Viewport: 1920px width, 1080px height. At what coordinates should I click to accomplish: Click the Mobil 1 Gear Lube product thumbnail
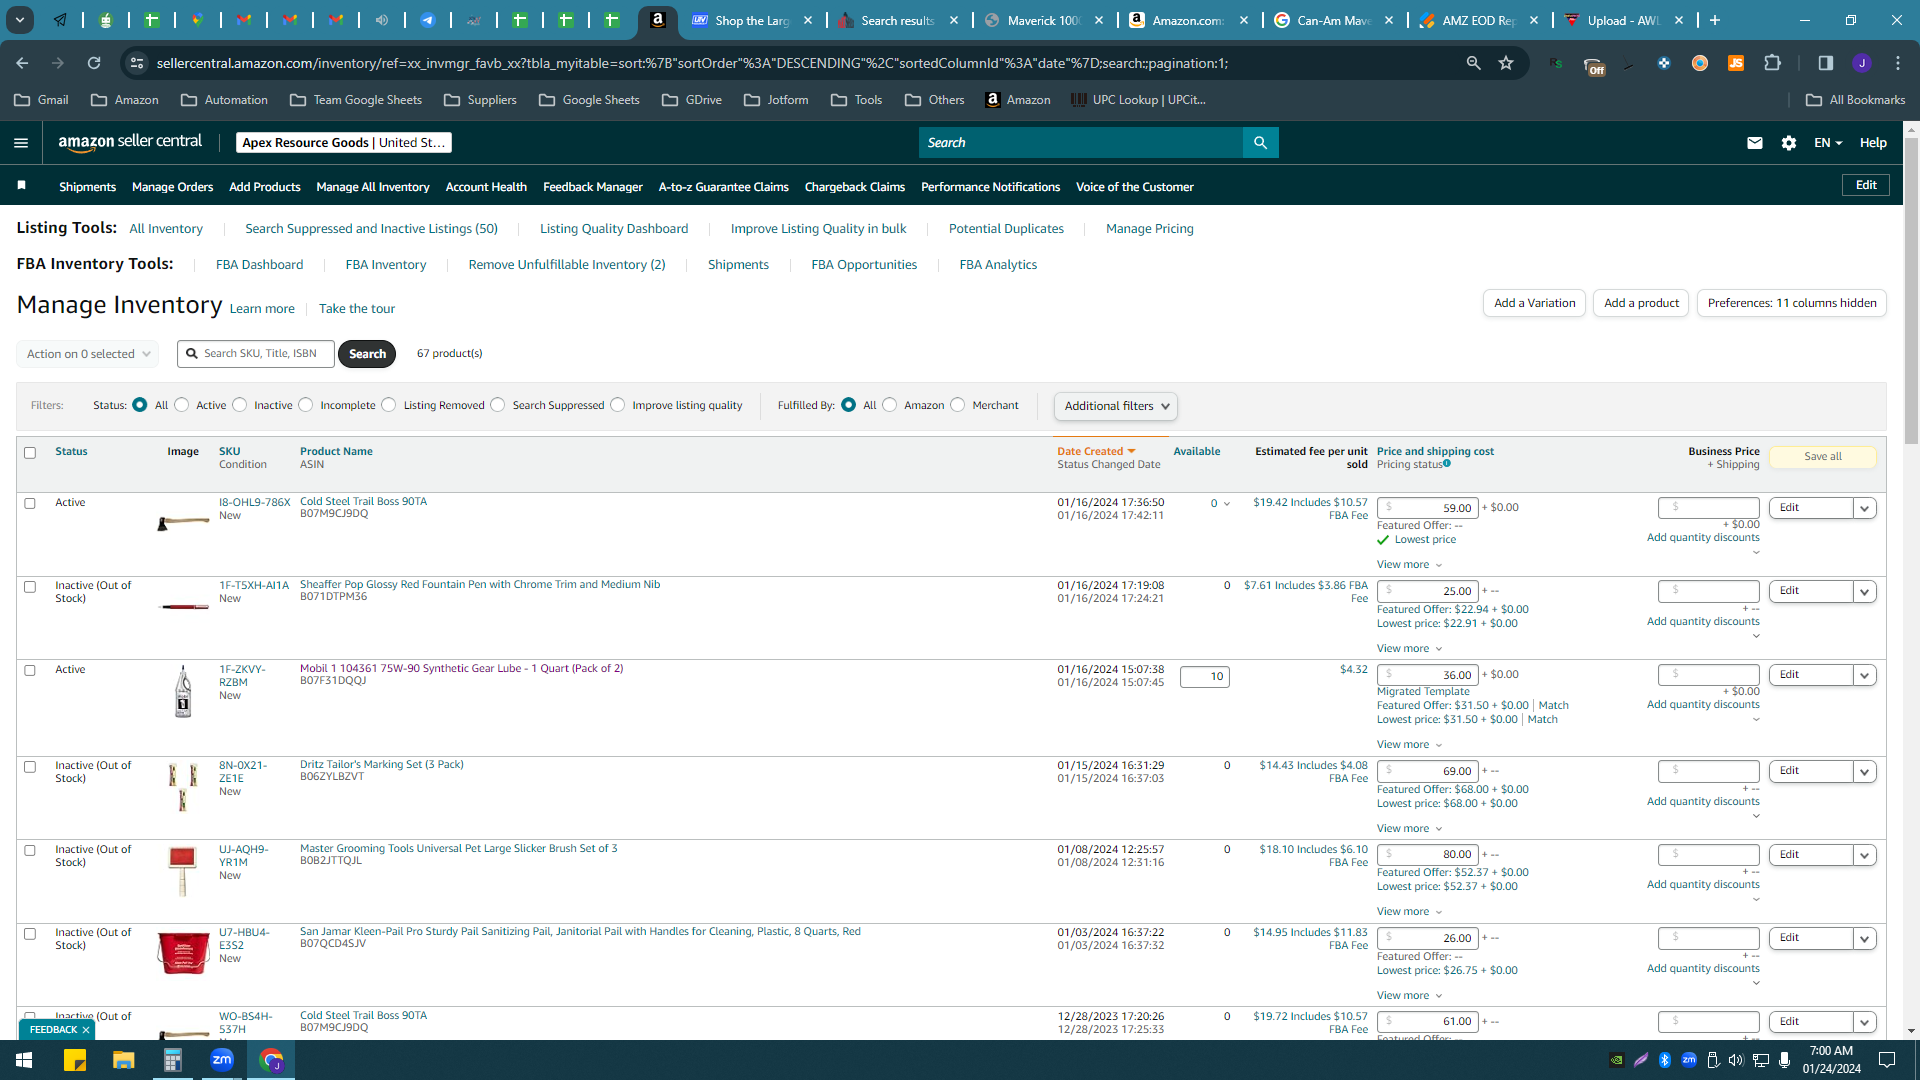coord(183,692)
